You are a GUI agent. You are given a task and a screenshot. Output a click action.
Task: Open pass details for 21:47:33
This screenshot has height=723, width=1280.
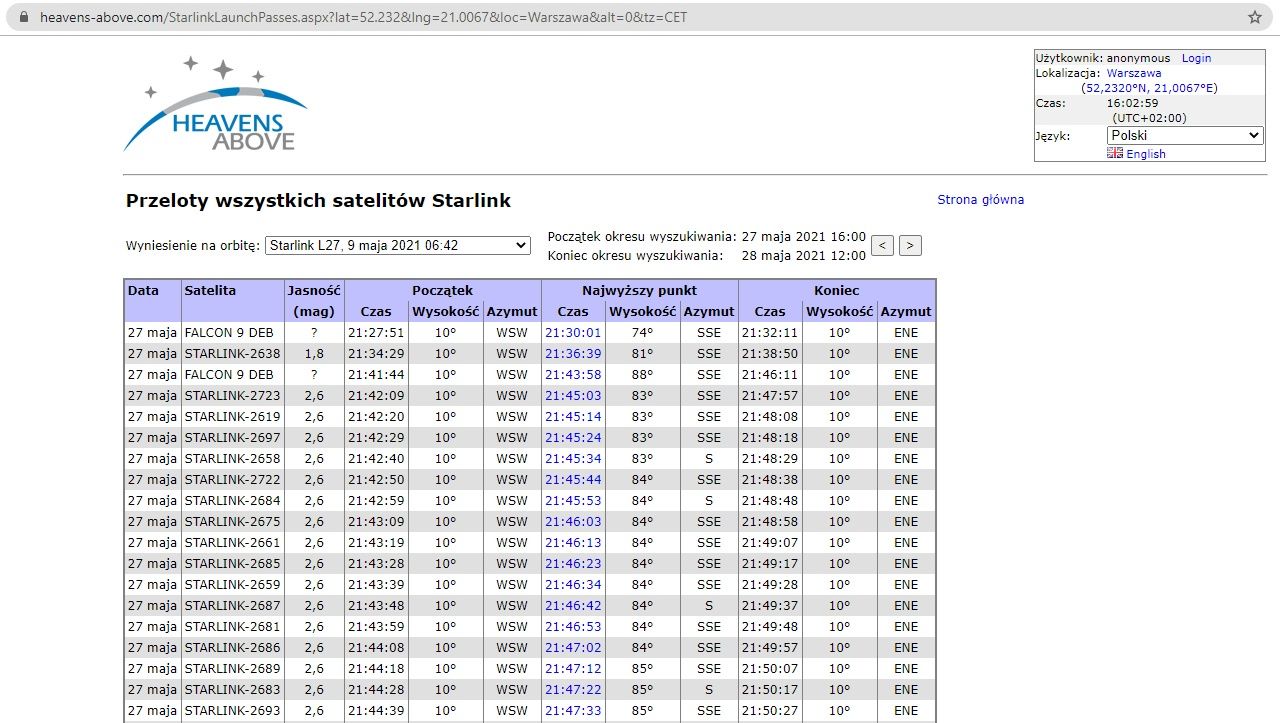point(573,711)
